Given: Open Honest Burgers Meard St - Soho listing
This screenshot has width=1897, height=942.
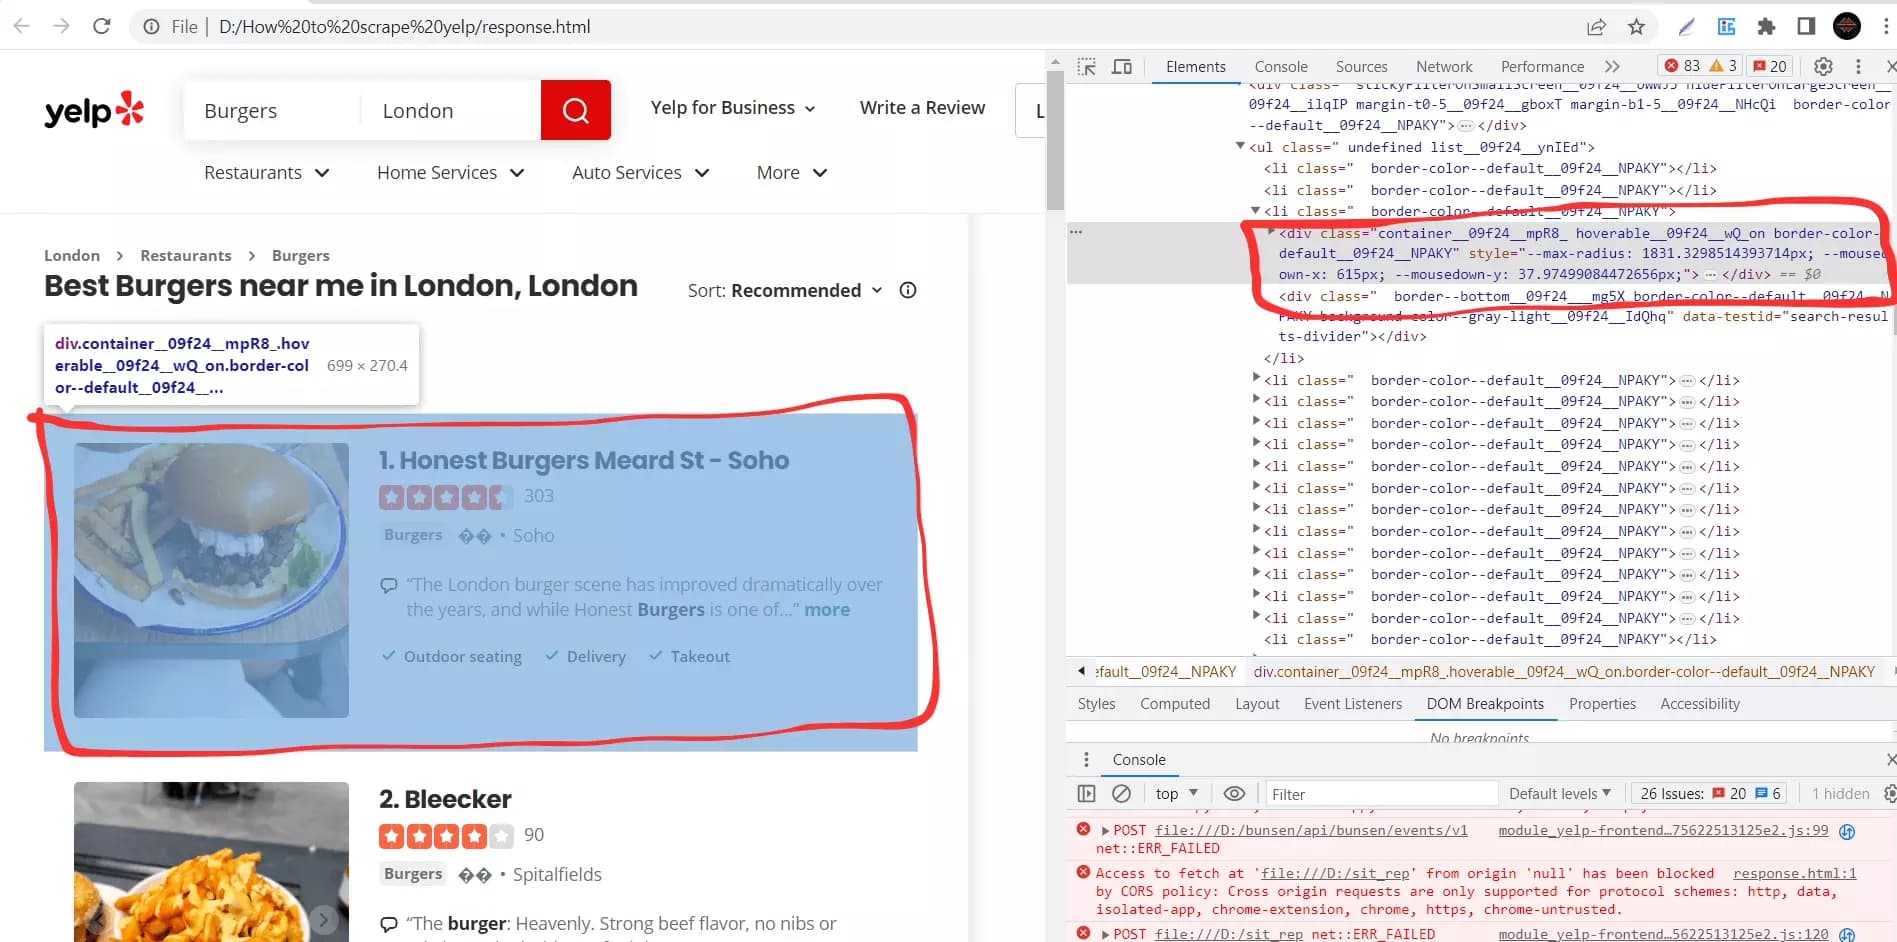Looking at the screenshot, I should point(594,461).
